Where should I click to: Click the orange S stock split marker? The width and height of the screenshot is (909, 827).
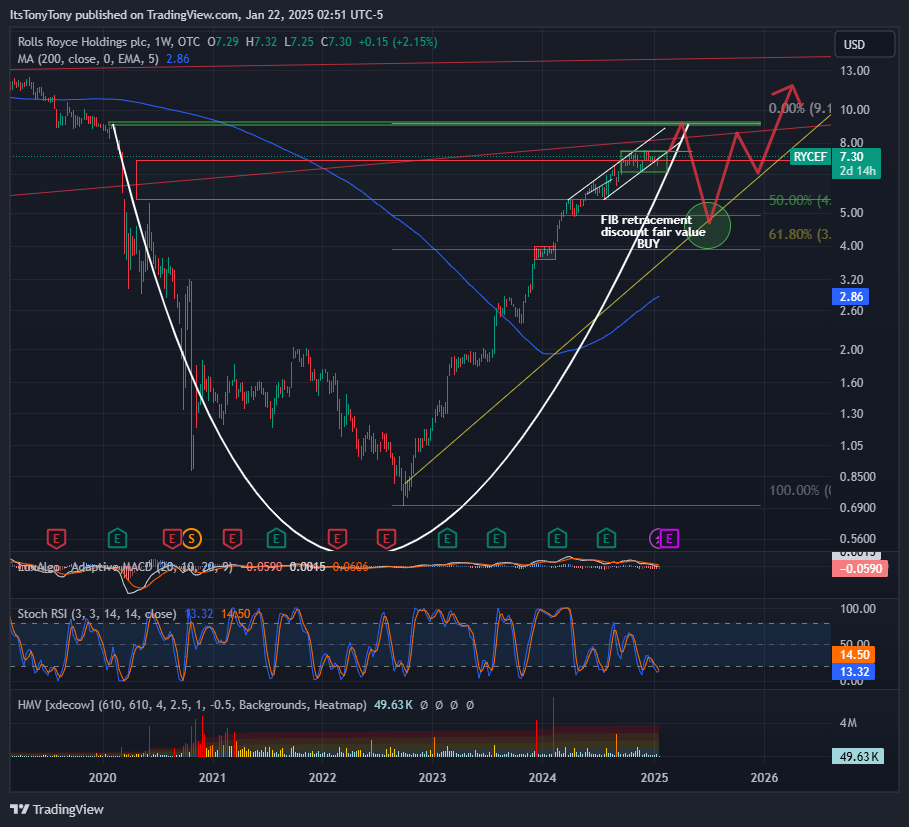[x=191, y=539]
